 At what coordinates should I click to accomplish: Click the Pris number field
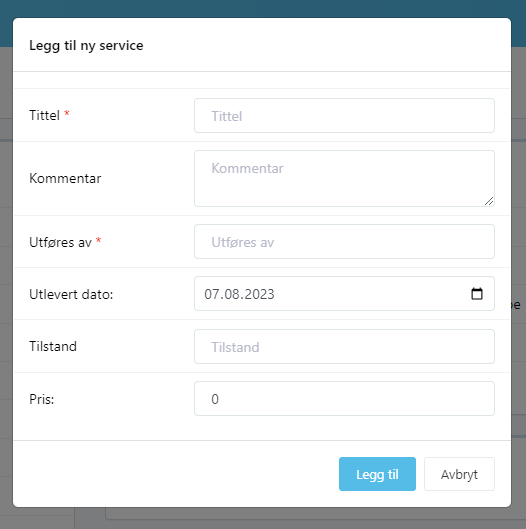click(x=344, y=398)
